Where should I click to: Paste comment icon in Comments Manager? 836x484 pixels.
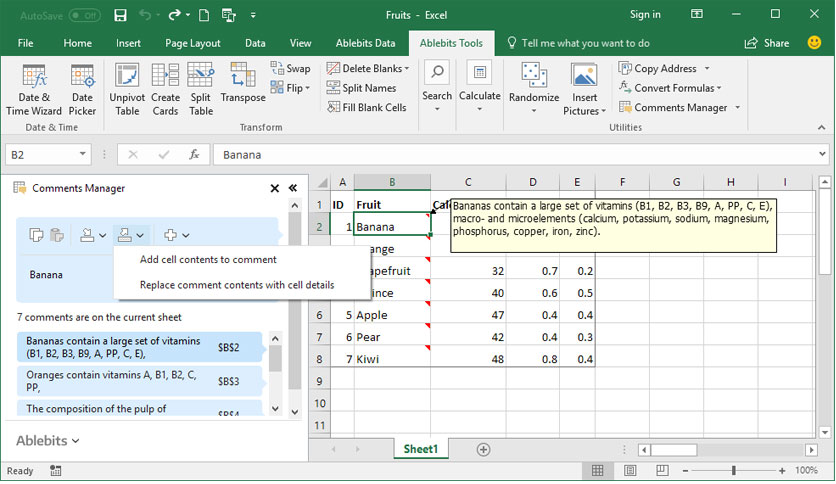pyautogui.click(x=57, y=235)
